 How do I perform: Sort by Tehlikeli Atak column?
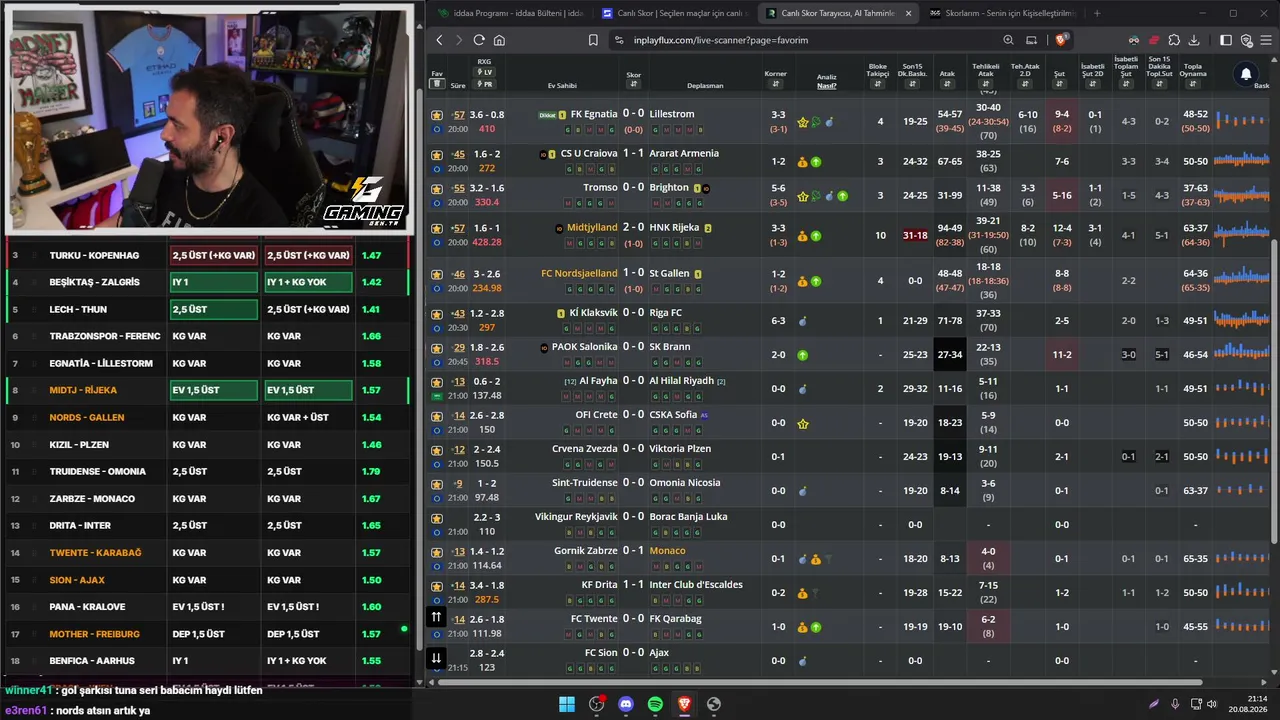(986, 85)
